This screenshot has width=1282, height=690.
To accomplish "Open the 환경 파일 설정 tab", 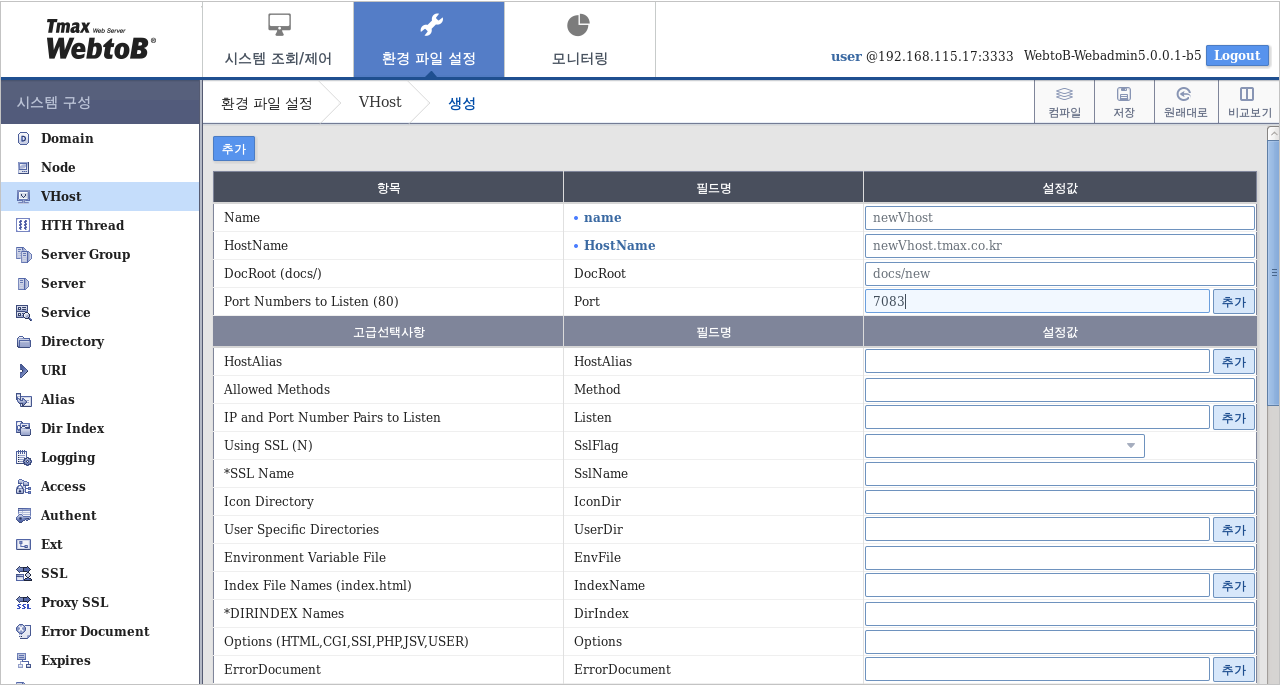I will coord(429,40).
